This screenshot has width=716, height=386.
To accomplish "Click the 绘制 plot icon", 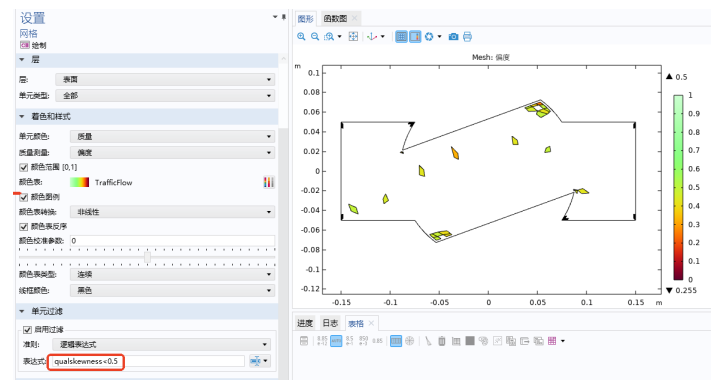I will point(24,45).
